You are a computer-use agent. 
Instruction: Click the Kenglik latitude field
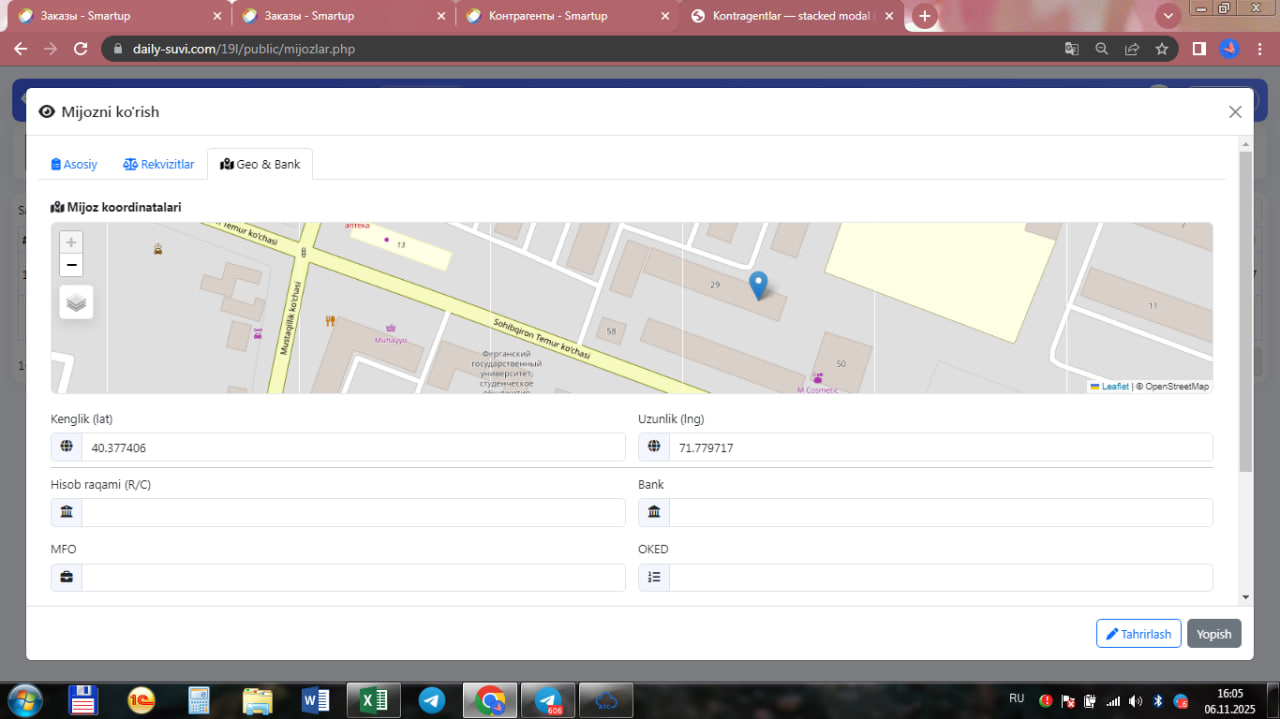coord(352,448)
